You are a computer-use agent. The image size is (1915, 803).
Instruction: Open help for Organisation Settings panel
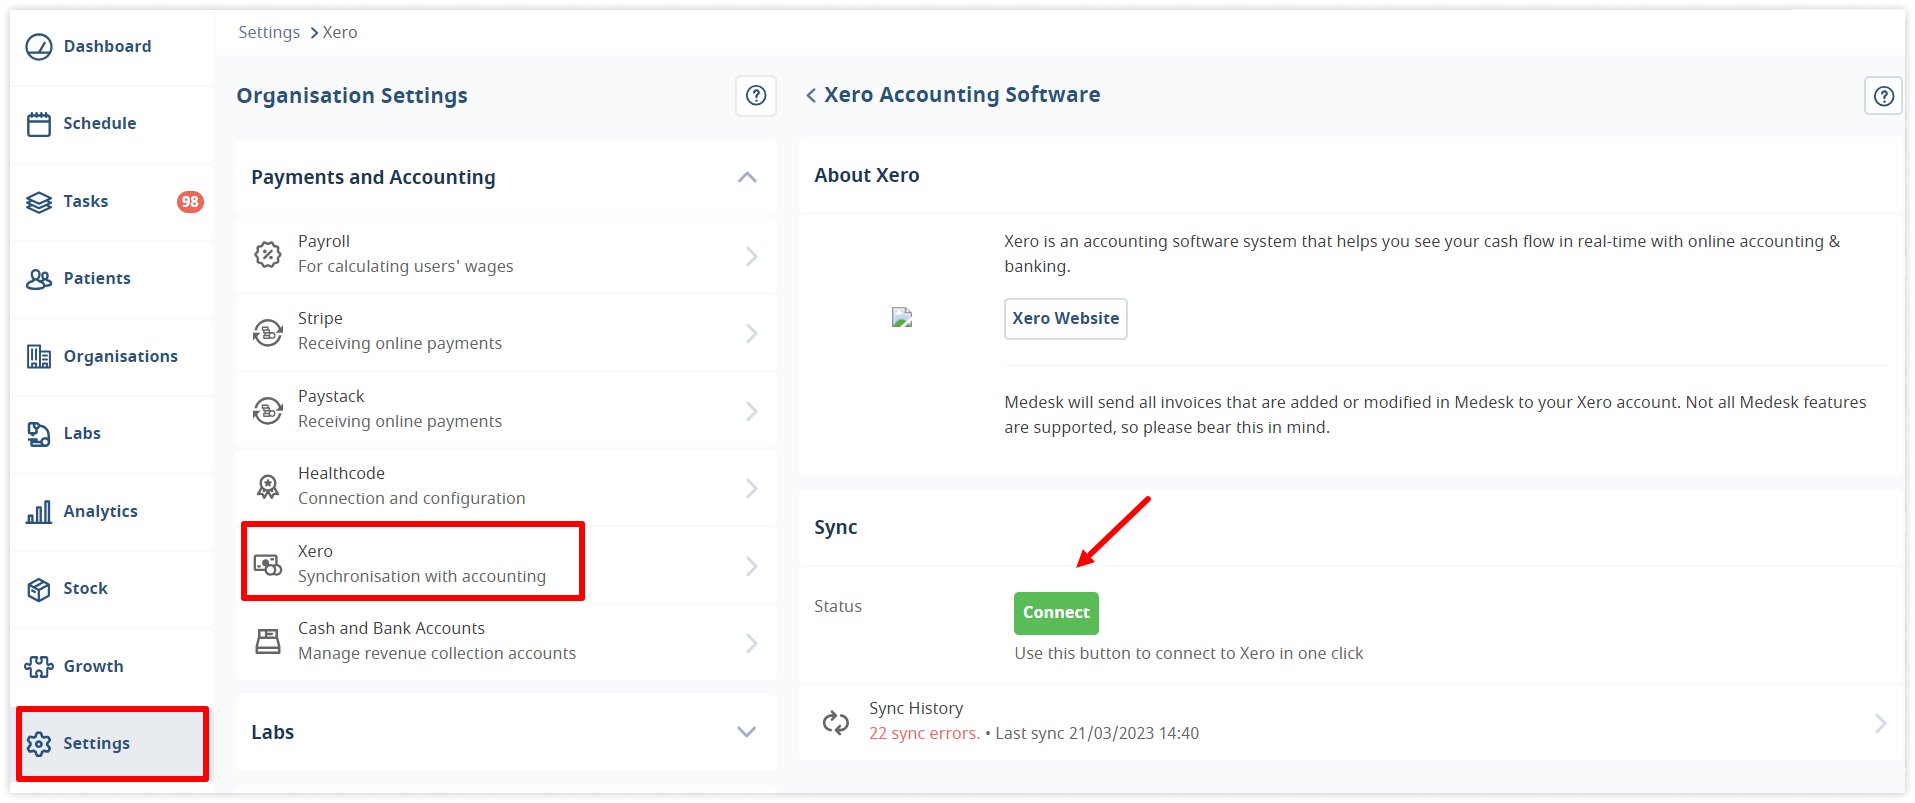coord(756,96)
